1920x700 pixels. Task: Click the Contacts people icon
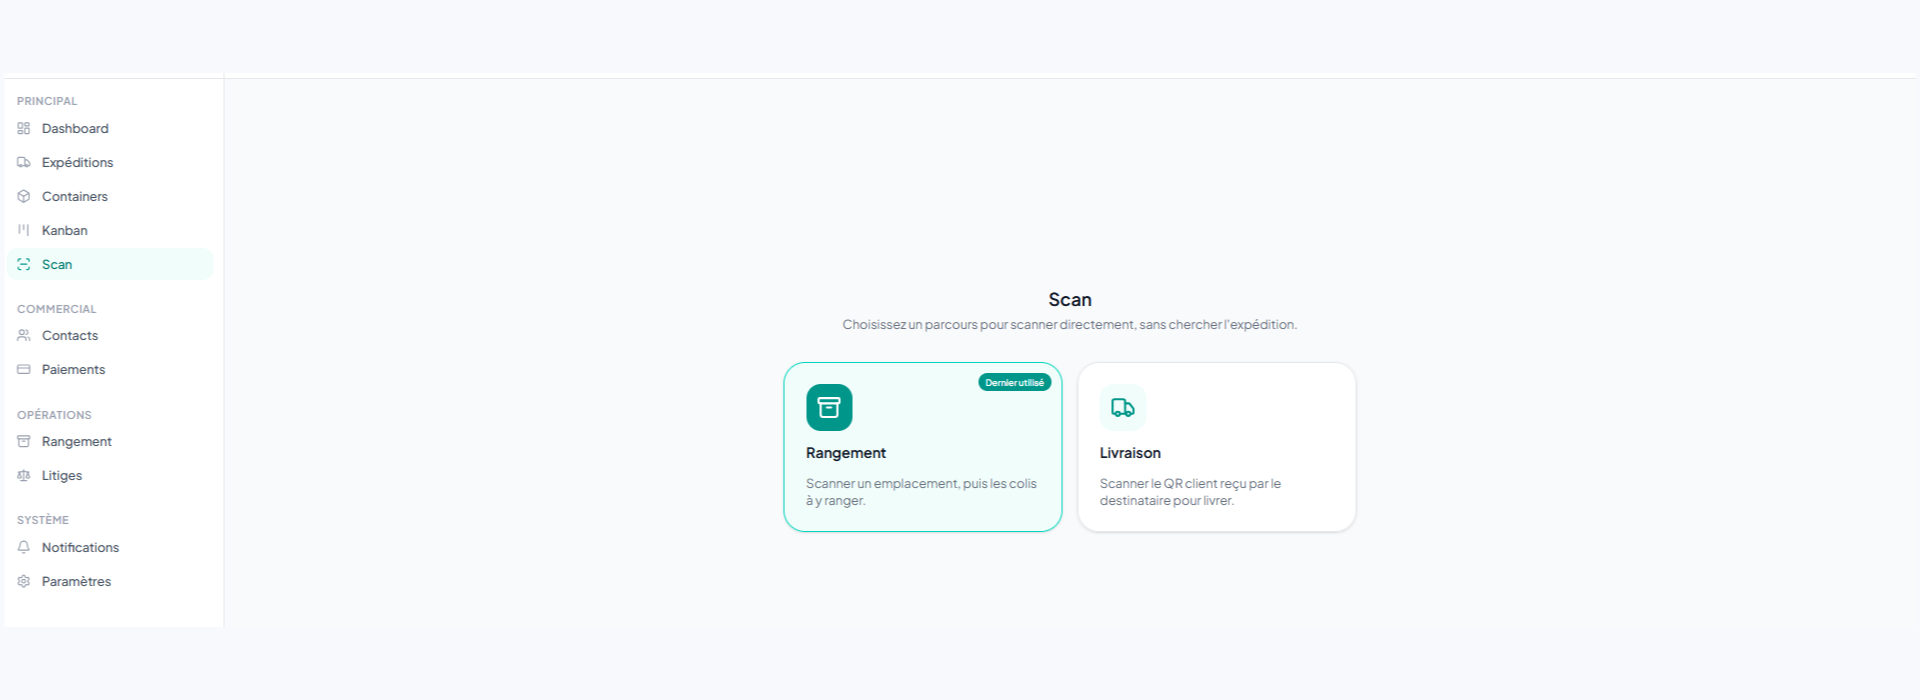click(24, 335)
